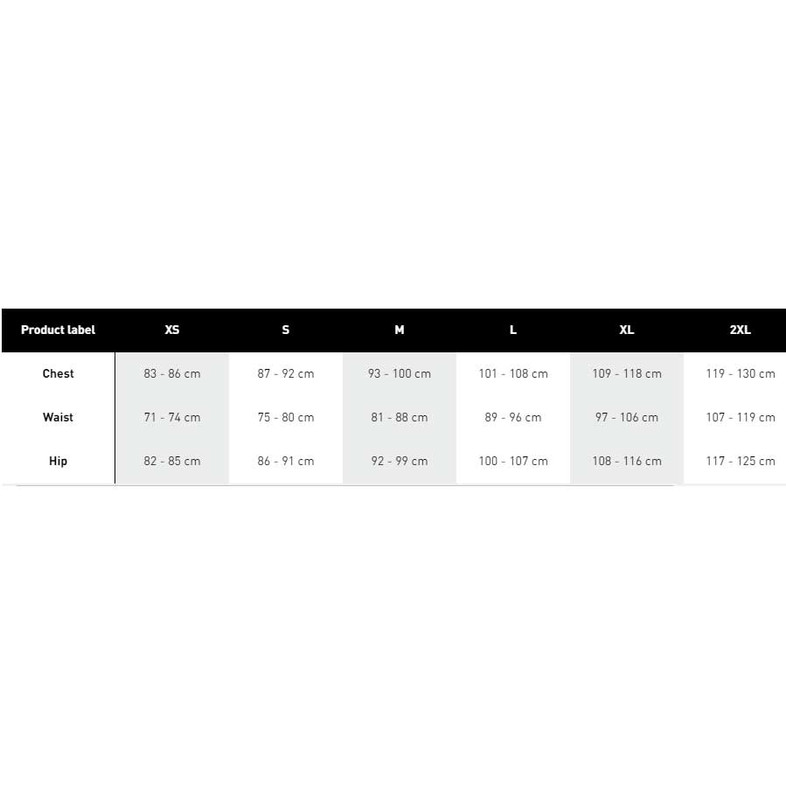Click the XS waist value 71 - 74 cm

point(172,417)
